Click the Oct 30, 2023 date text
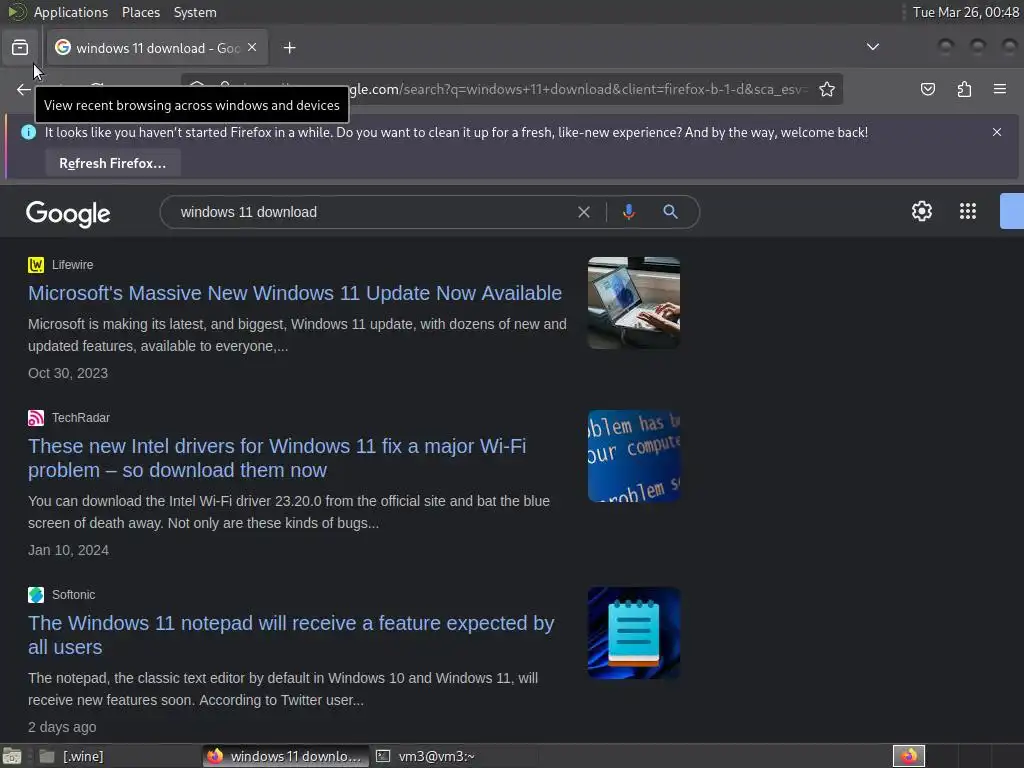Image resolution: width=1024 pixels, height=768 pixels. click(x=68, y=373)
